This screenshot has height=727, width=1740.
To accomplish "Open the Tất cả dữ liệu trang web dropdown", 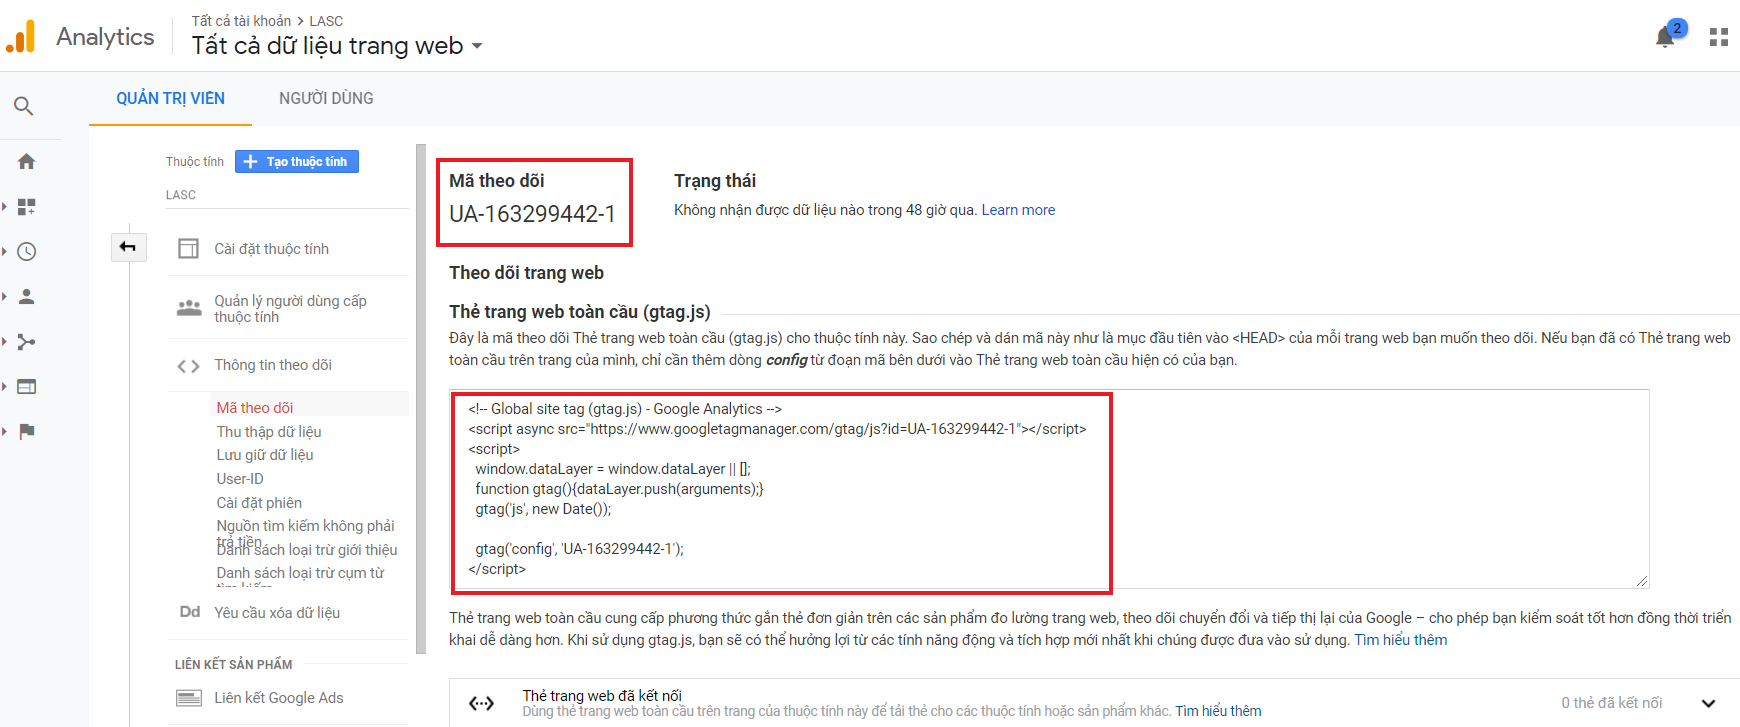I will point(336,46).
